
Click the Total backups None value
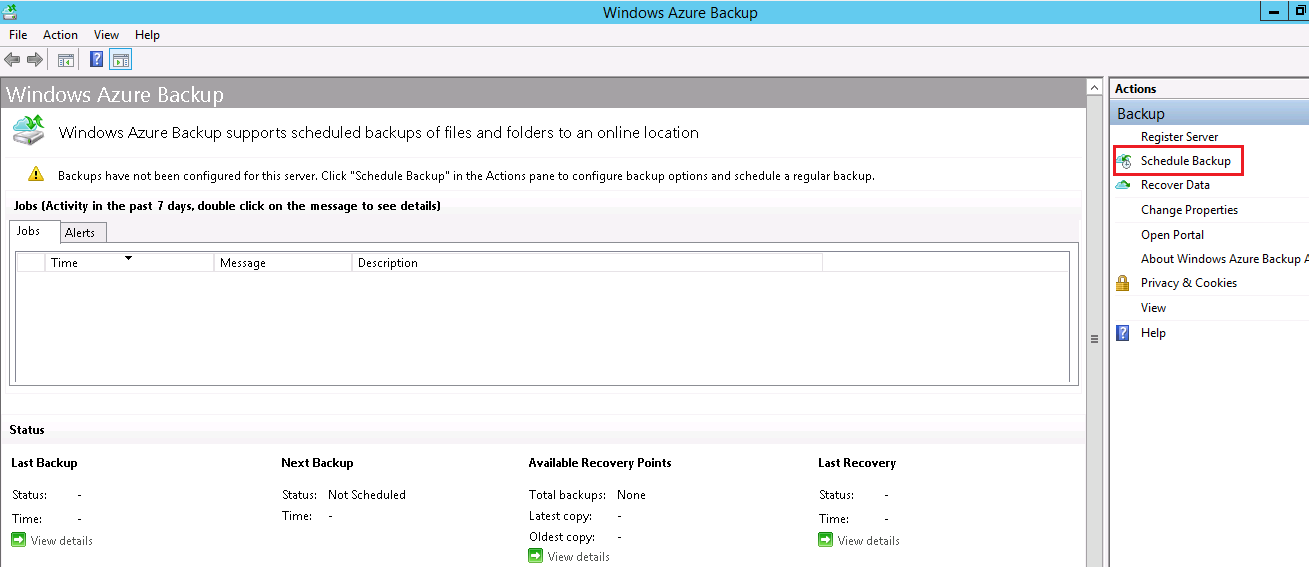(631, 495)
